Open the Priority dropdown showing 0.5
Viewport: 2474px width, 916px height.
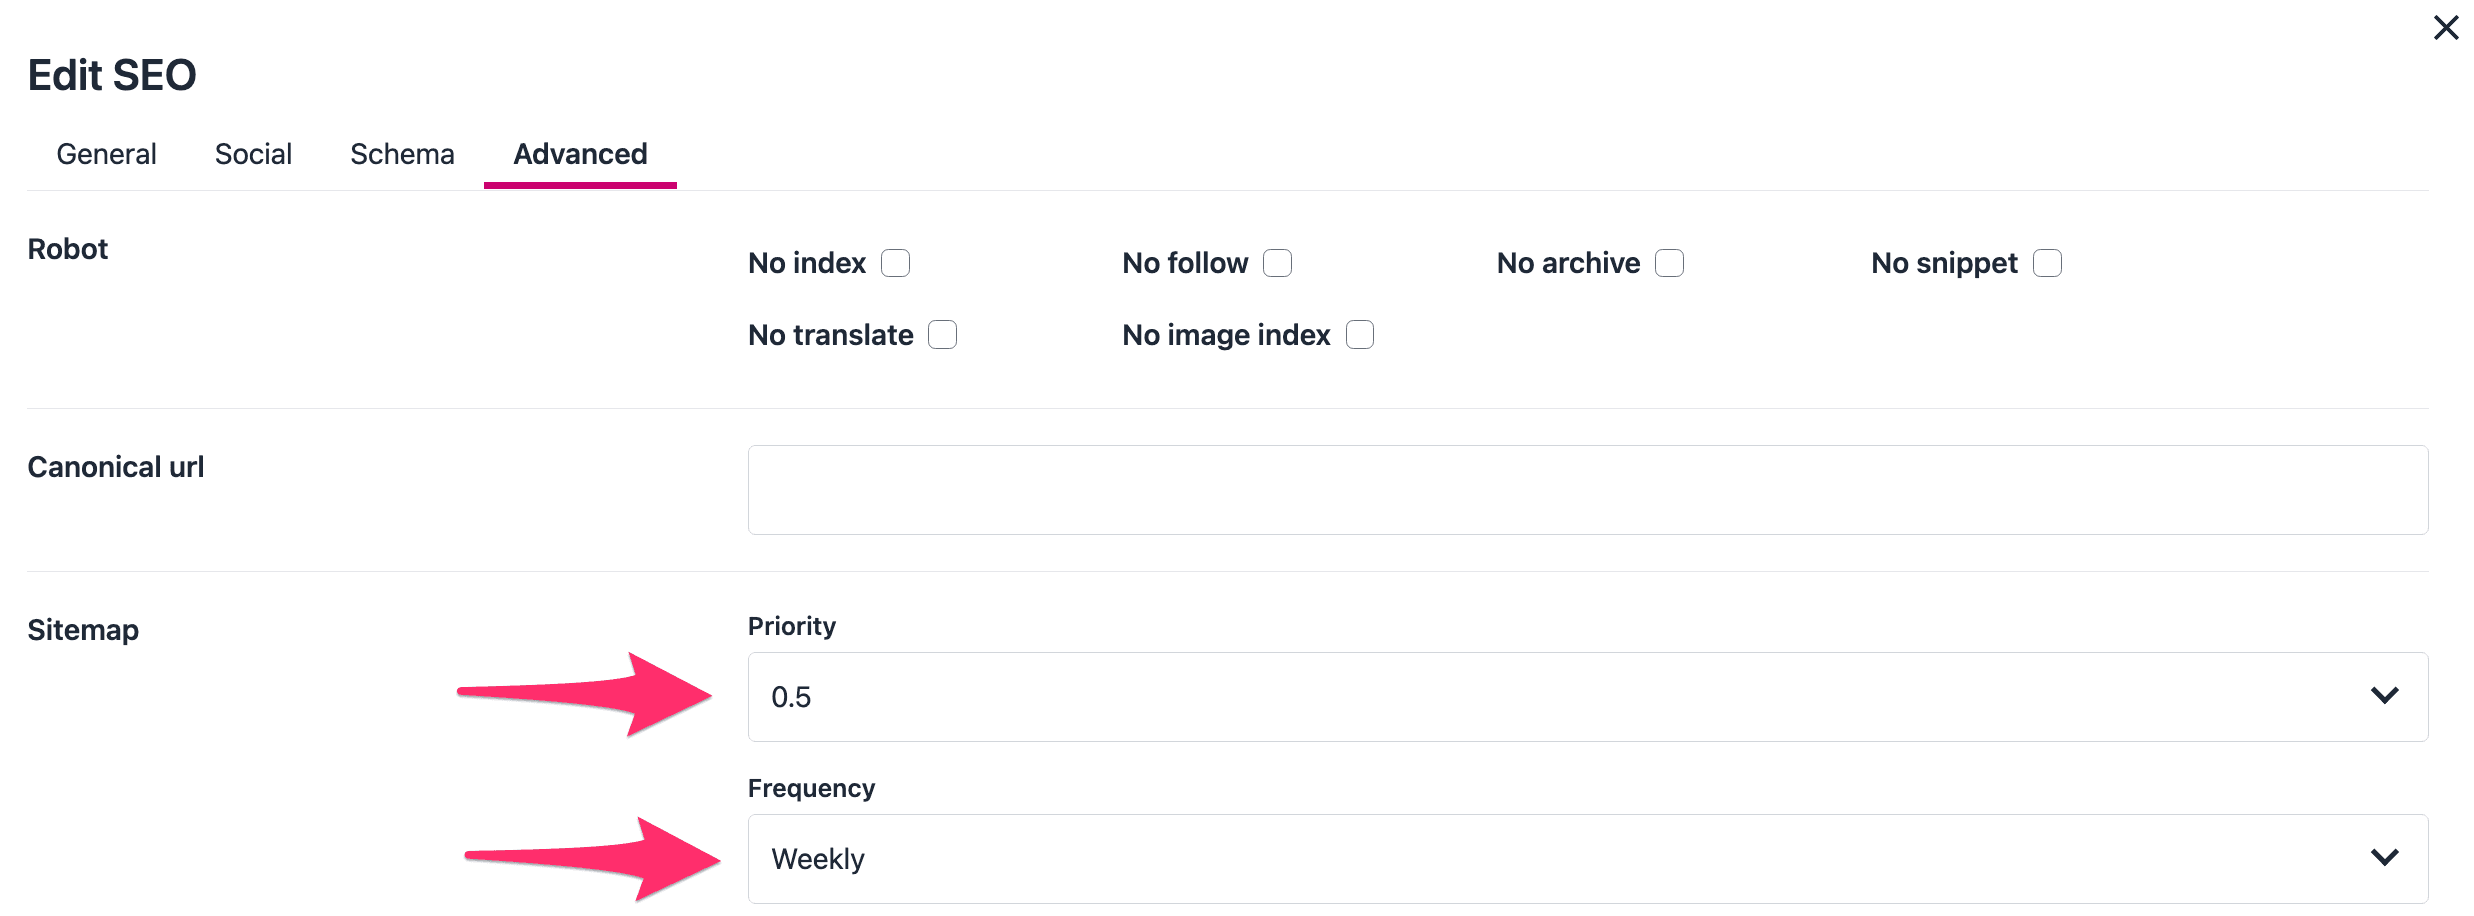(x=1588, y=697)
